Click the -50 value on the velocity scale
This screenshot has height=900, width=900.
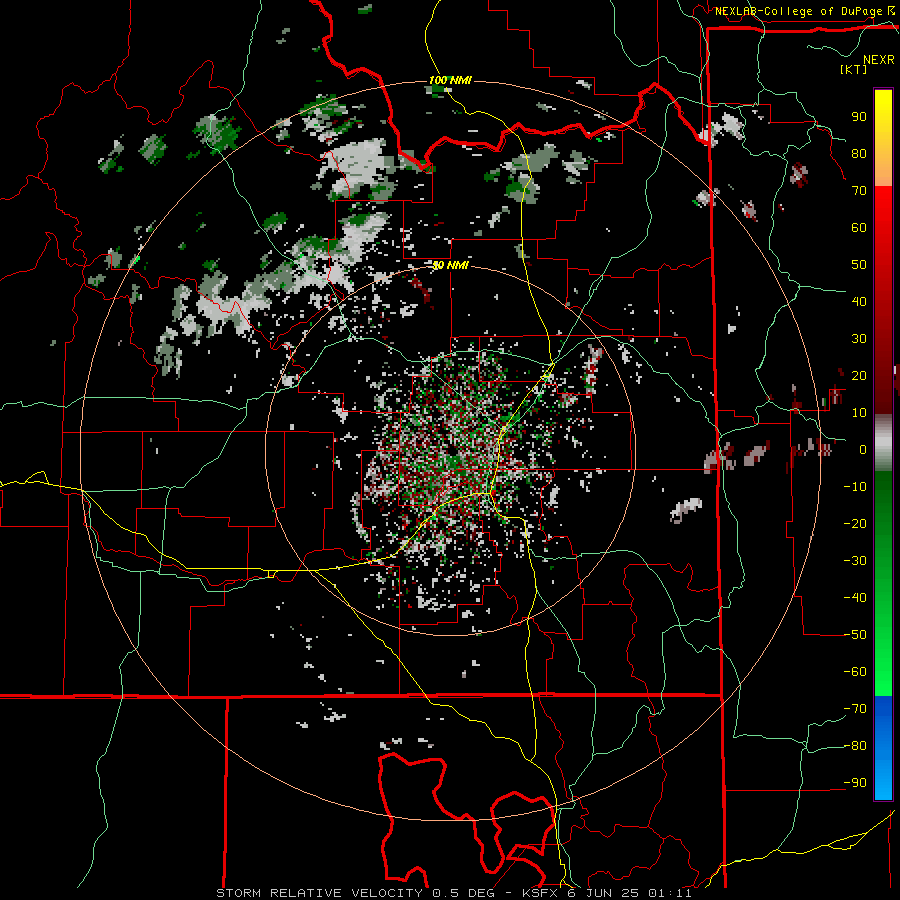click(x=855, y=635)
